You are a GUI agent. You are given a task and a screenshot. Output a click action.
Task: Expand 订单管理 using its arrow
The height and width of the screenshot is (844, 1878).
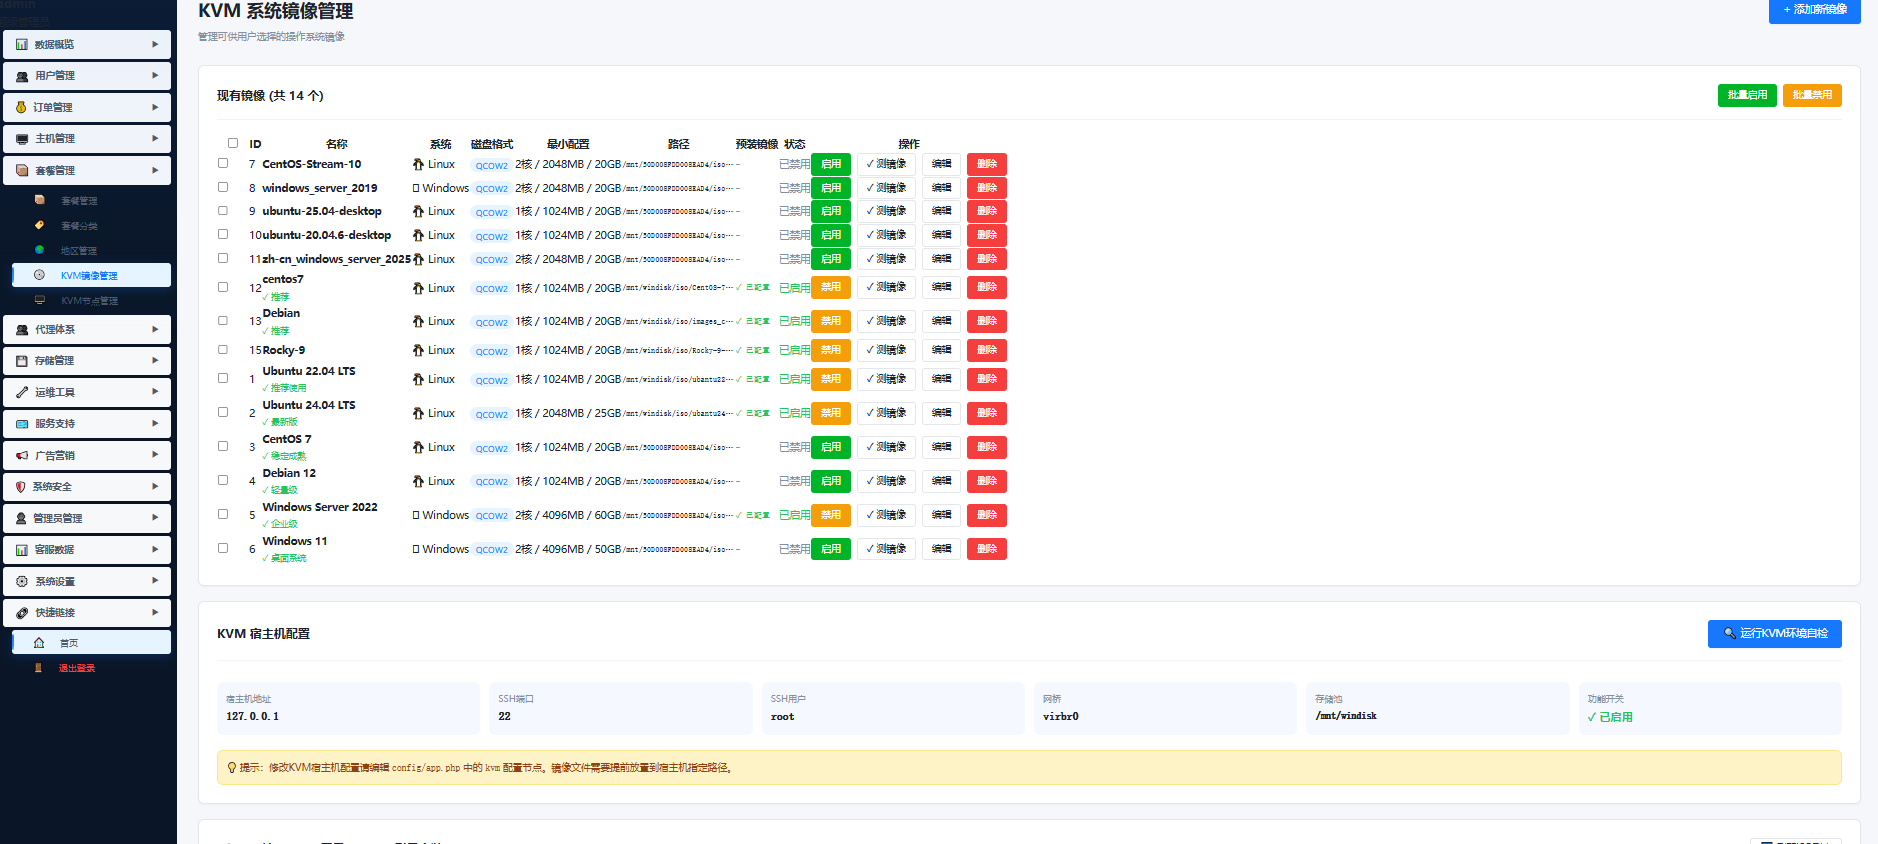[155, 107]
